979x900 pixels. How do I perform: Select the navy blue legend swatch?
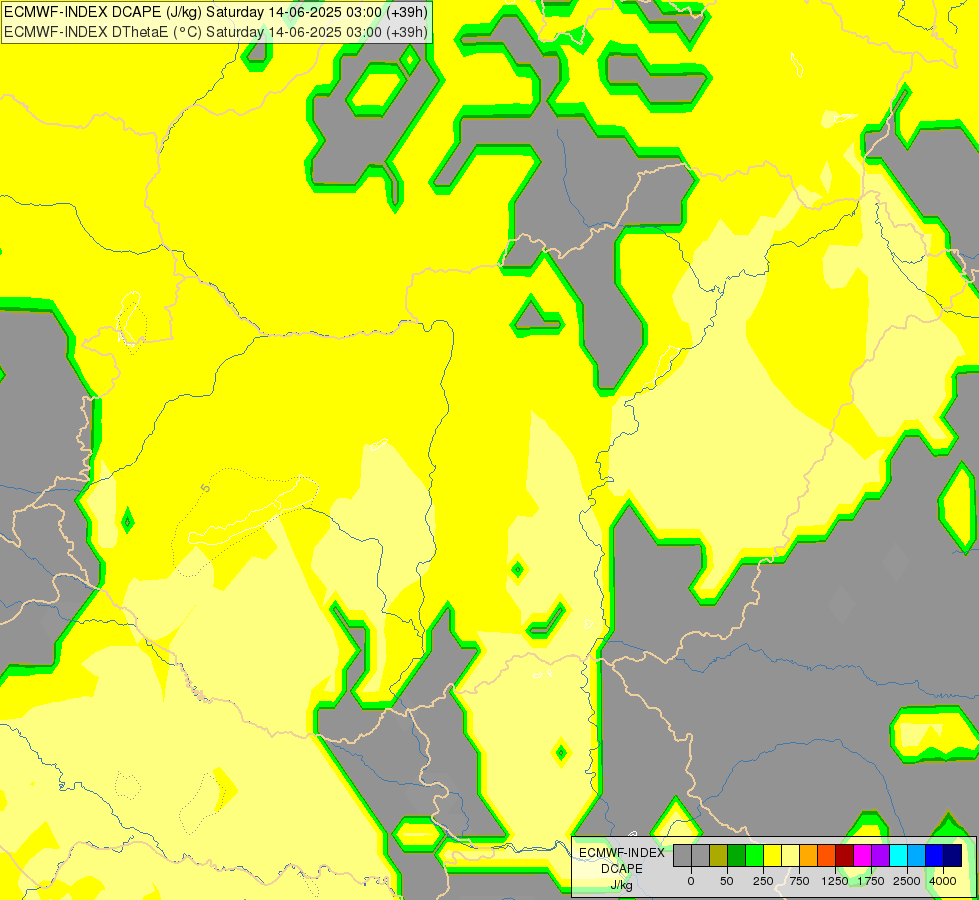click(953, 855)
